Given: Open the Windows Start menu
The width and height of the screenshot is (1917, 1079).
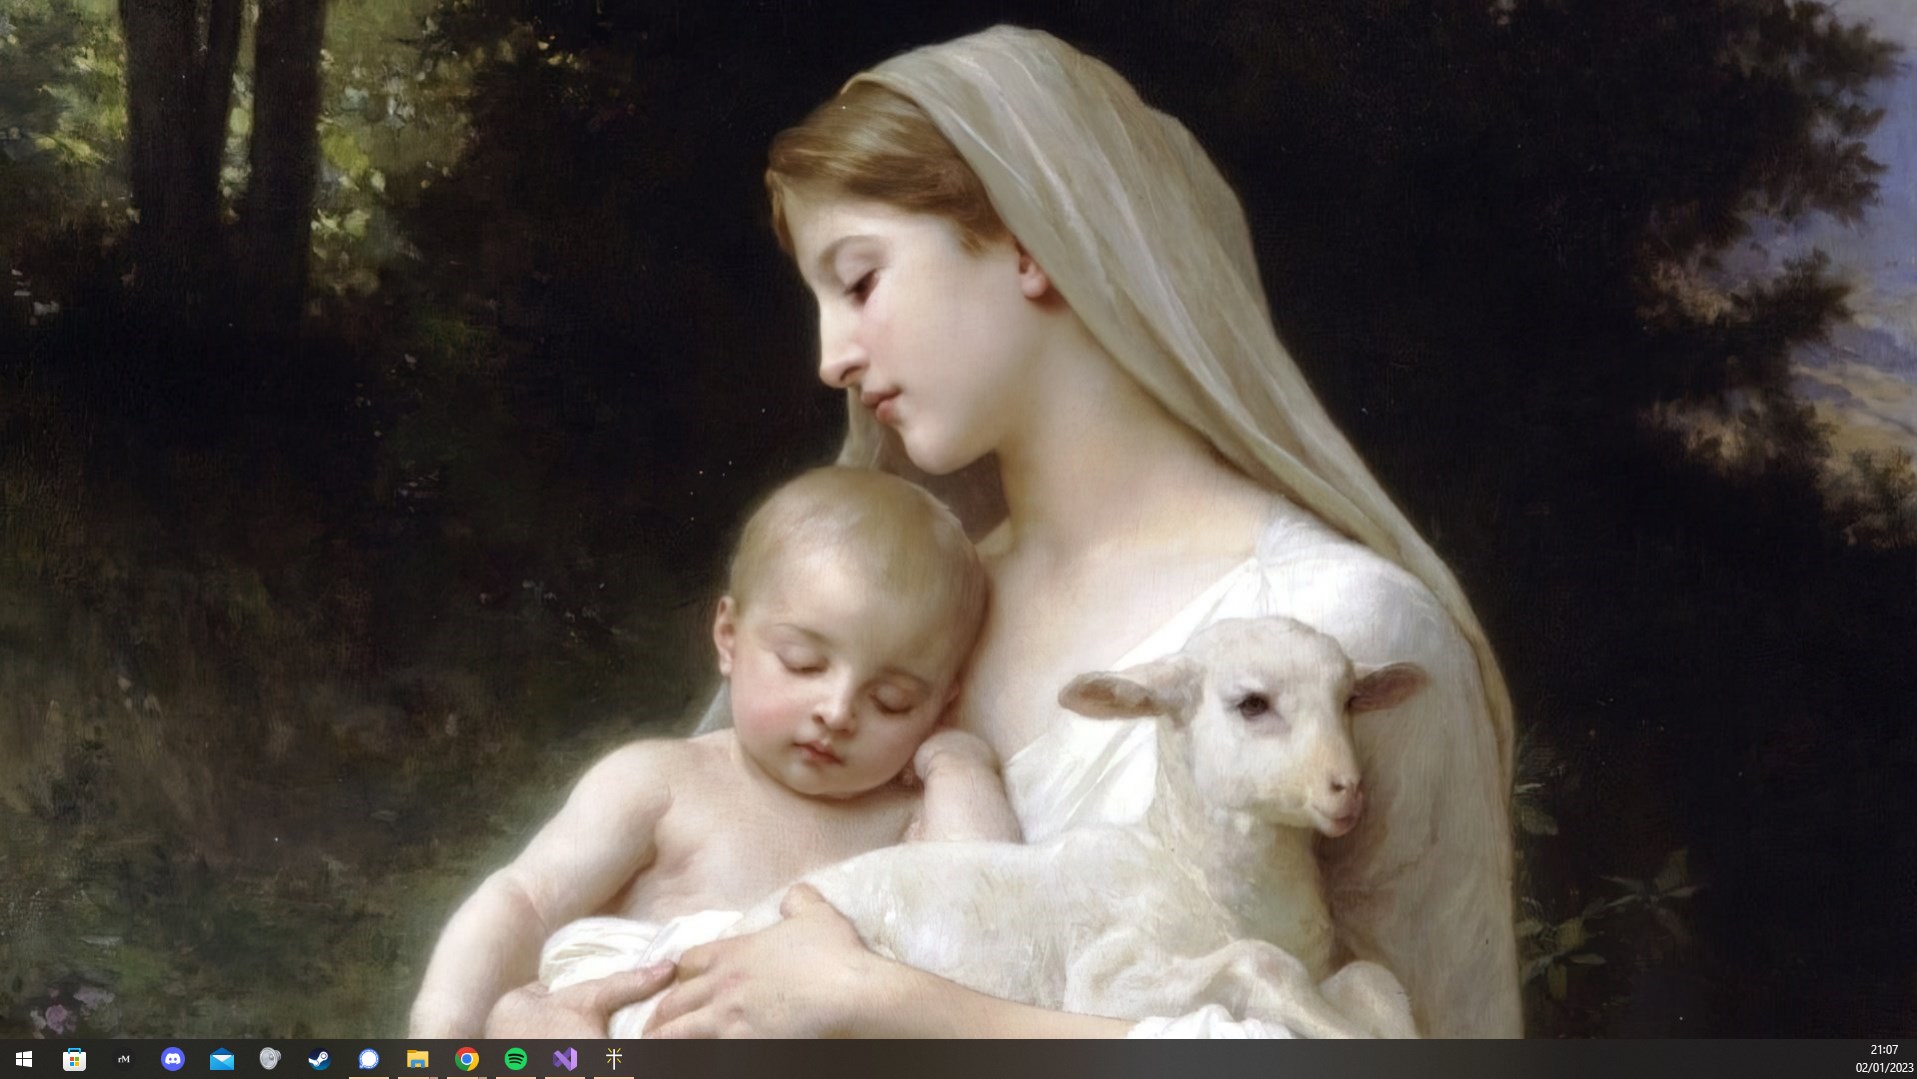Looking at the screenshot, I should point(24,1059).
